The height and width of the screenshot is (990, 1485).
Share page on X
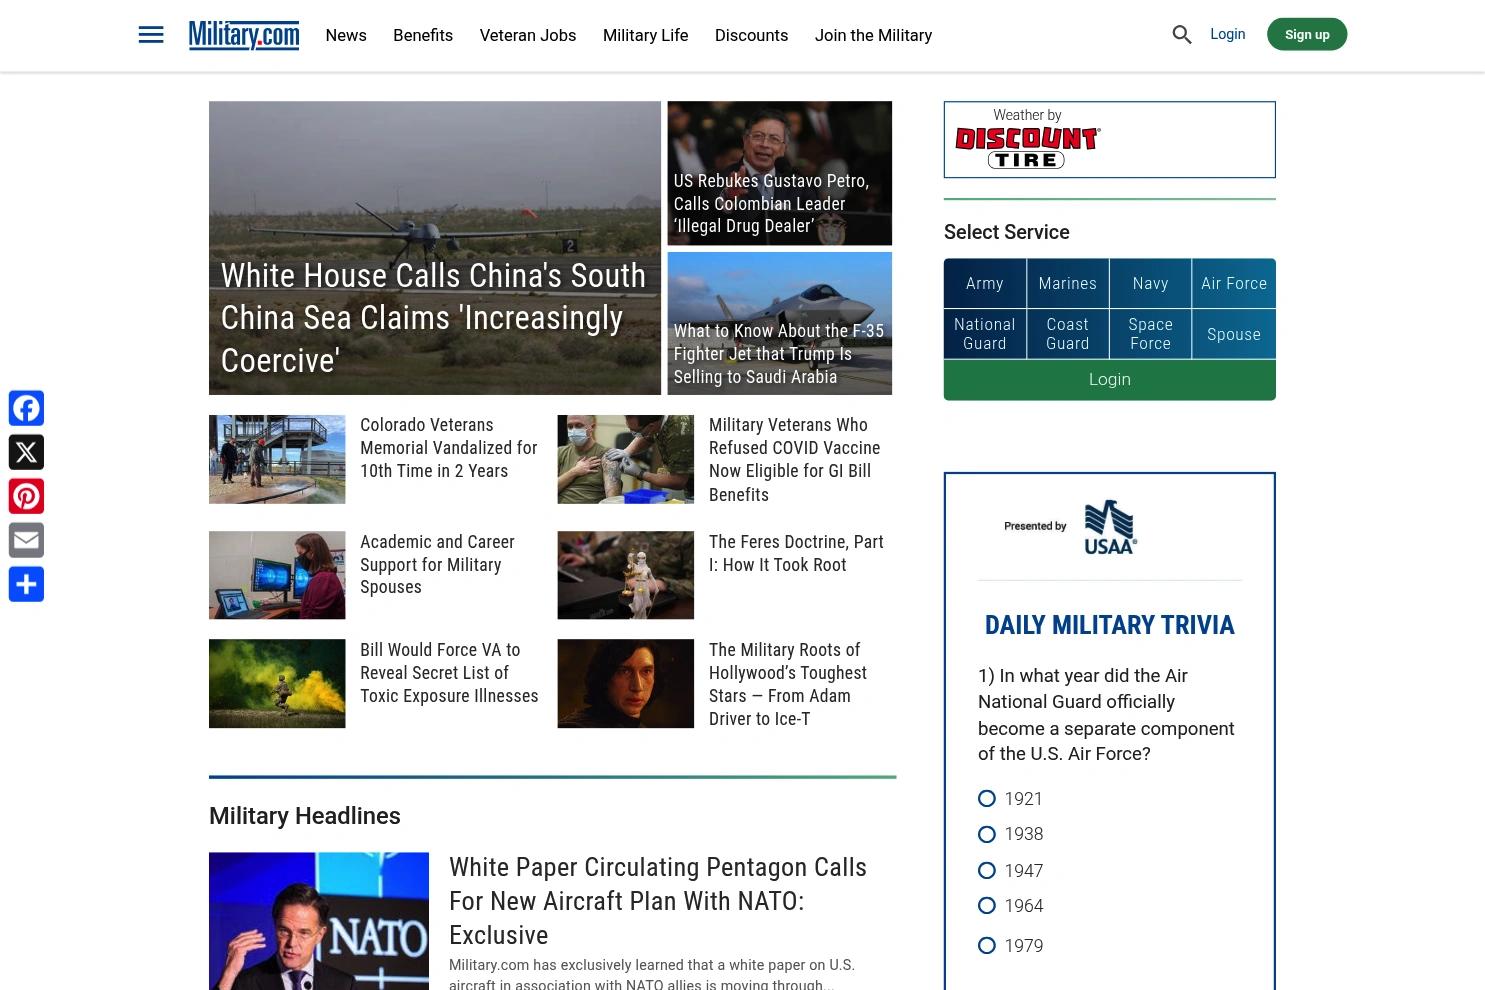[26, 452]
